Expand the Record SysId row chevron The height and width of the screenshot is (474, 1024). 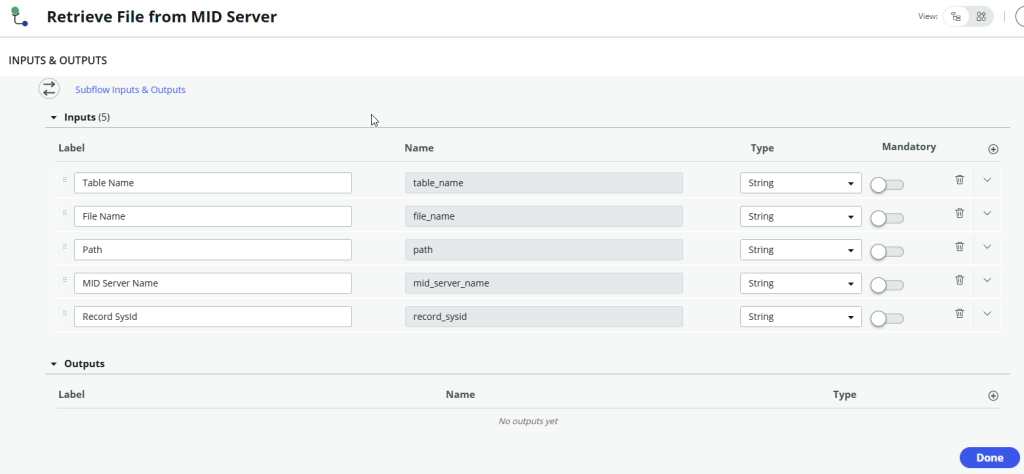click(x=987, y=314)
